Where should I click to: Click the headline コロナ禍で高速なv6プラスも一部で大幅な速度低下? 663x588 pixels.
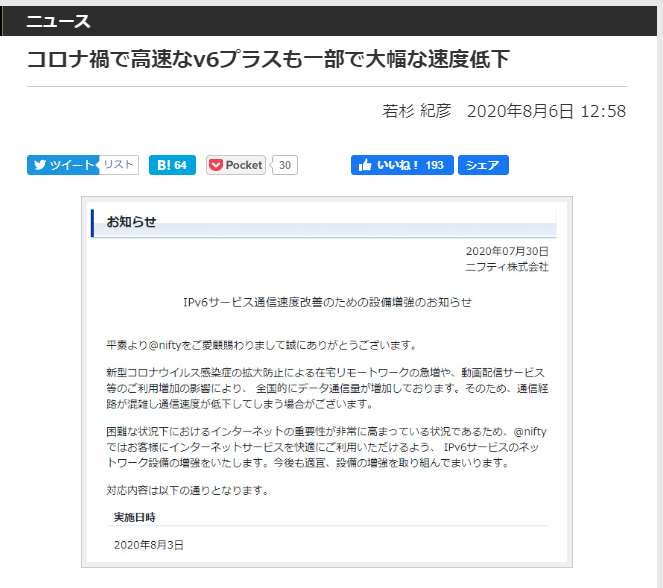pyautogui.click(x=268, y=59)
